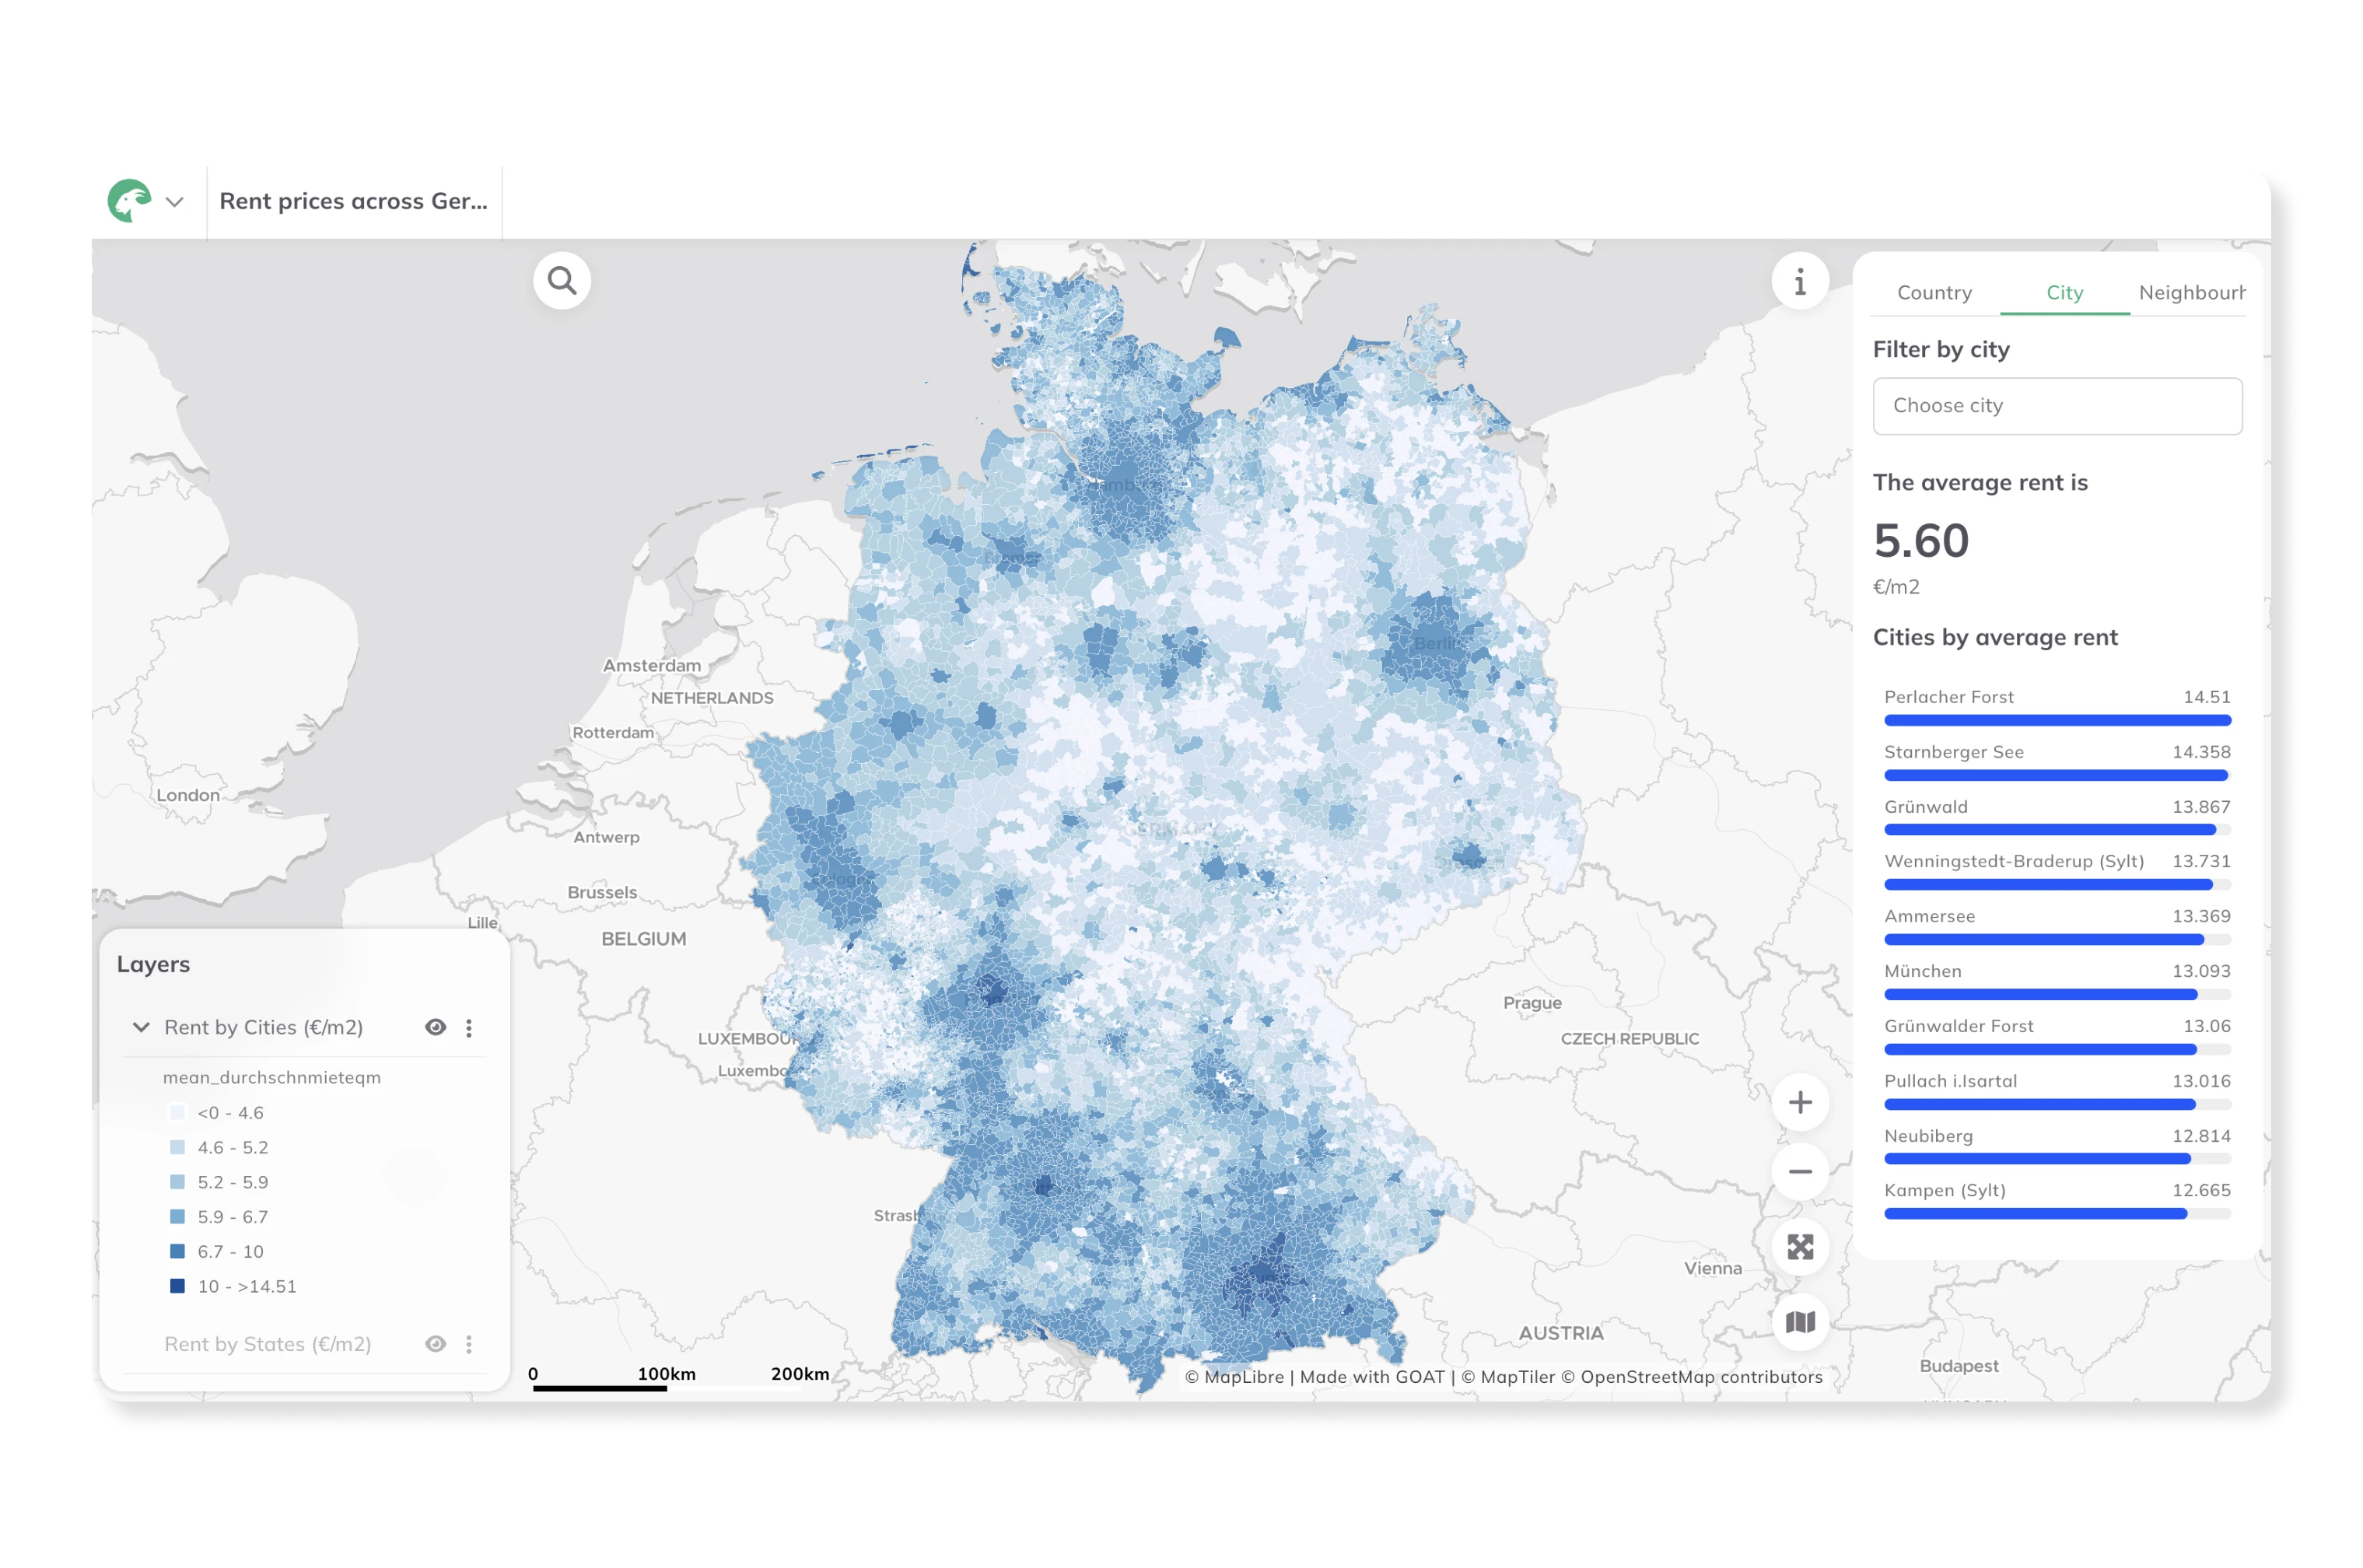Click the Rent by Cities (€/m2) layer name
2363x1568 pixels.
264,1028
